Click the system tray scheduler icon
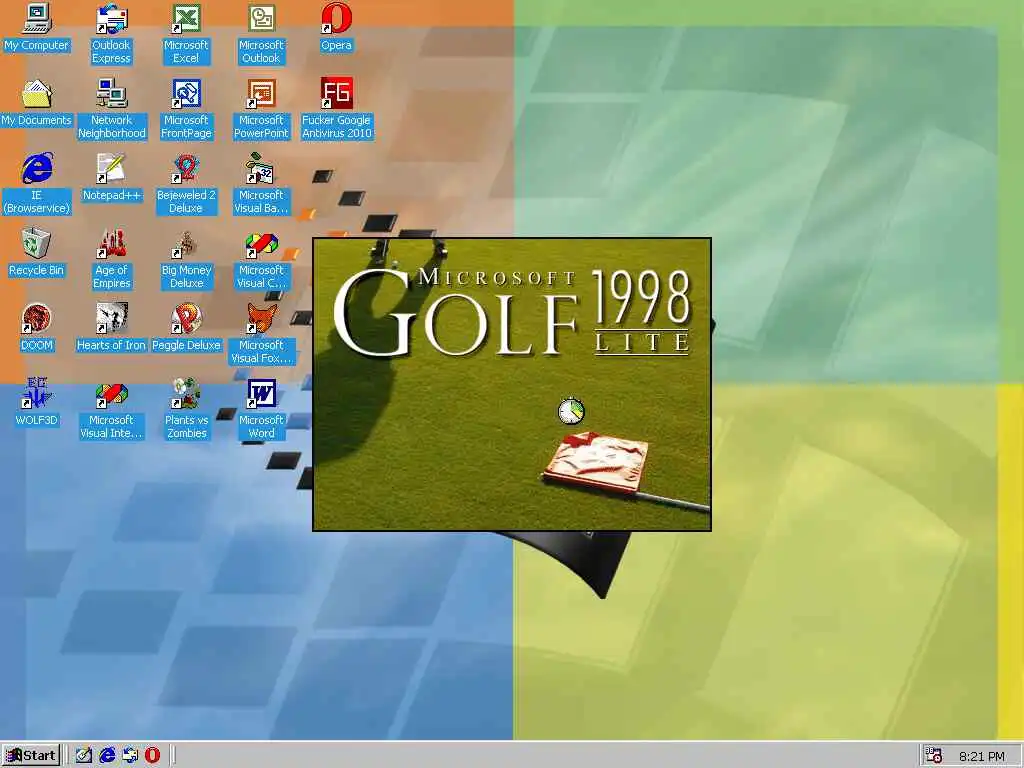Screen dimensions: 1024x768 point(934,756)
